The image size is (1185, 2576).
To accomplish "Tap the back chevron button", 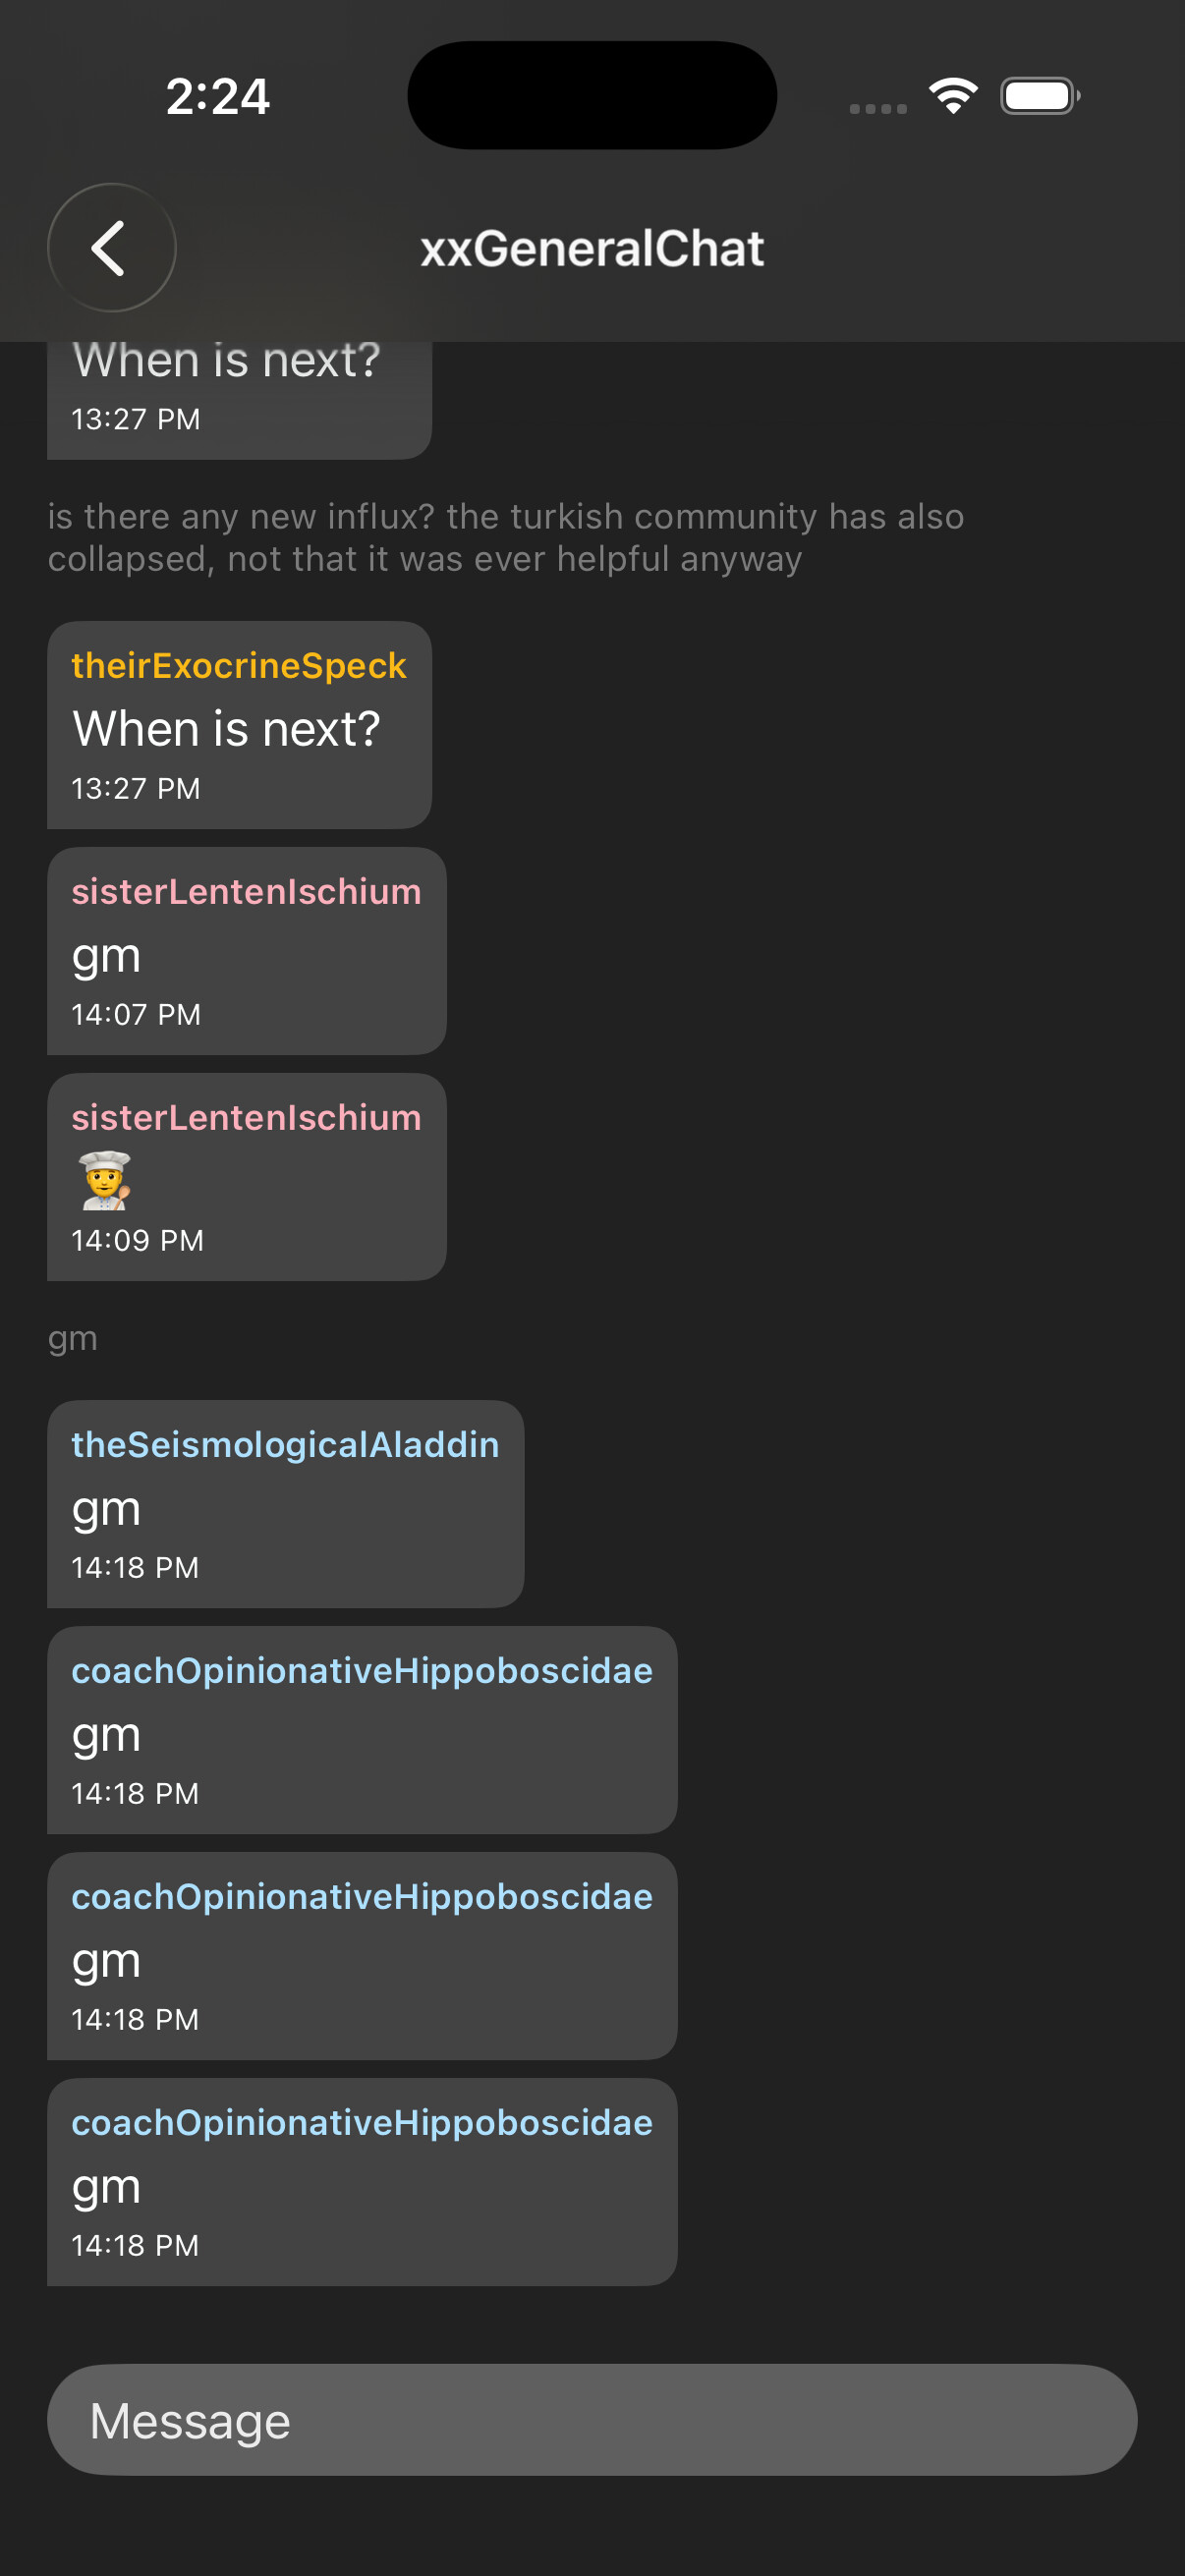I will pyautogui.click(x=111, y=248).
